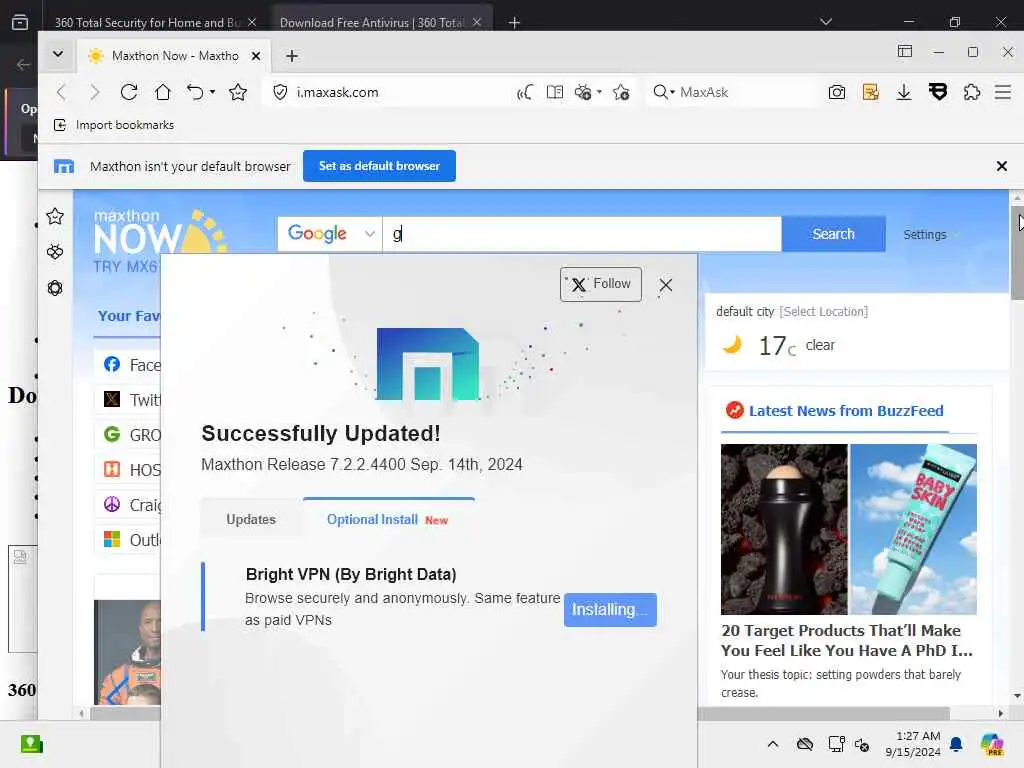Click the sidebar three-ring icon below the star
The width and height of the screenshot is (1024, 768).
click(55, 252)
